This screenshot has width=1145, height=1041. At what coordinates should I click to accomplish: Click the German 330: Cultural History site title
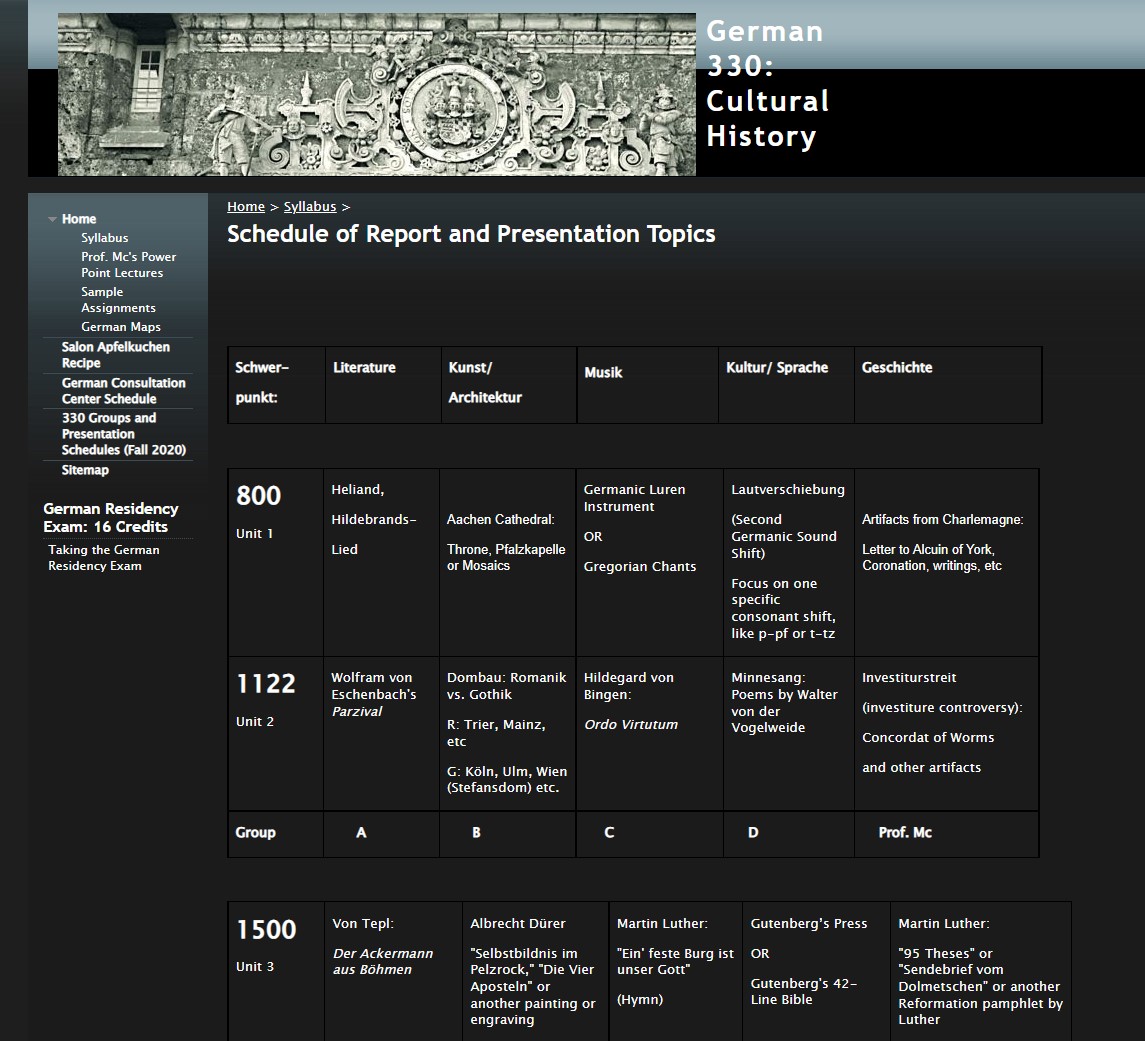pyautogui.click(x=767, y=84)
